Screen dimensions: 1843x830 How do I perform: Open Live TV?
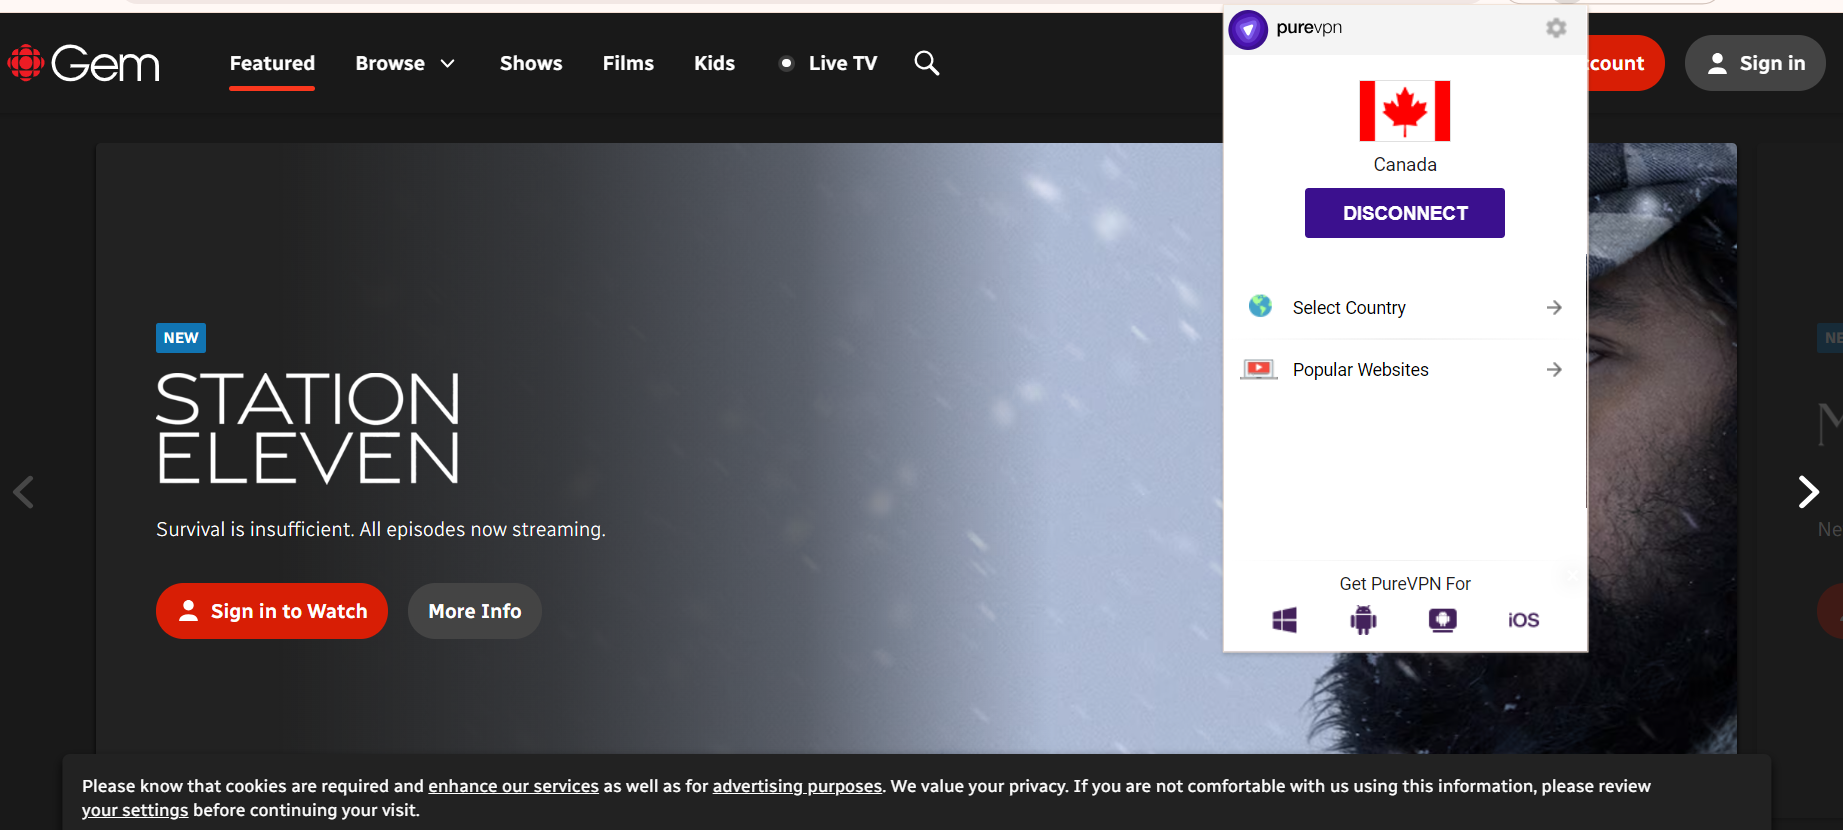point(829,63)
